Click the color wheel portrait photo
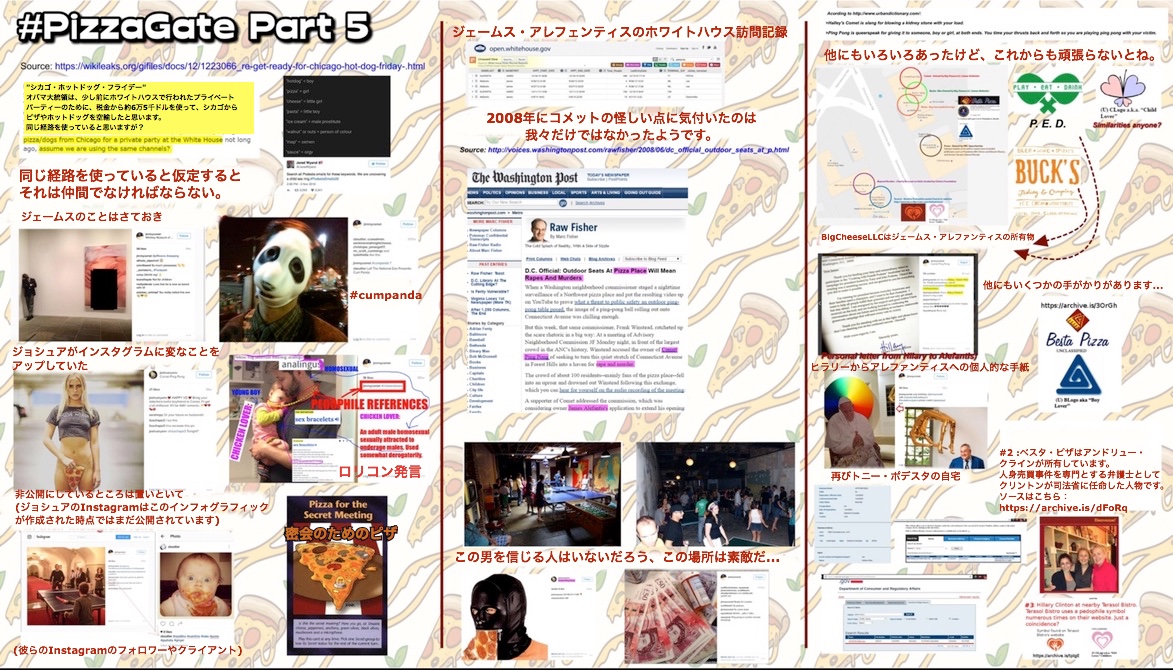Screen dimensions: 1173x670 [859, 420]
